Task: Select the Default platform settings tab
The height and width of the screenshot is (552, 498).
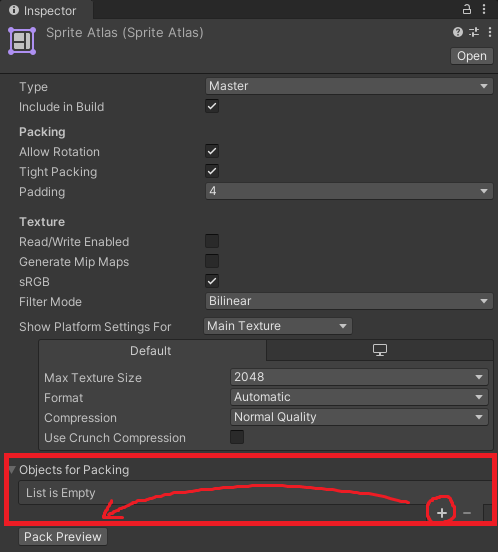Action: pos(152,351)
